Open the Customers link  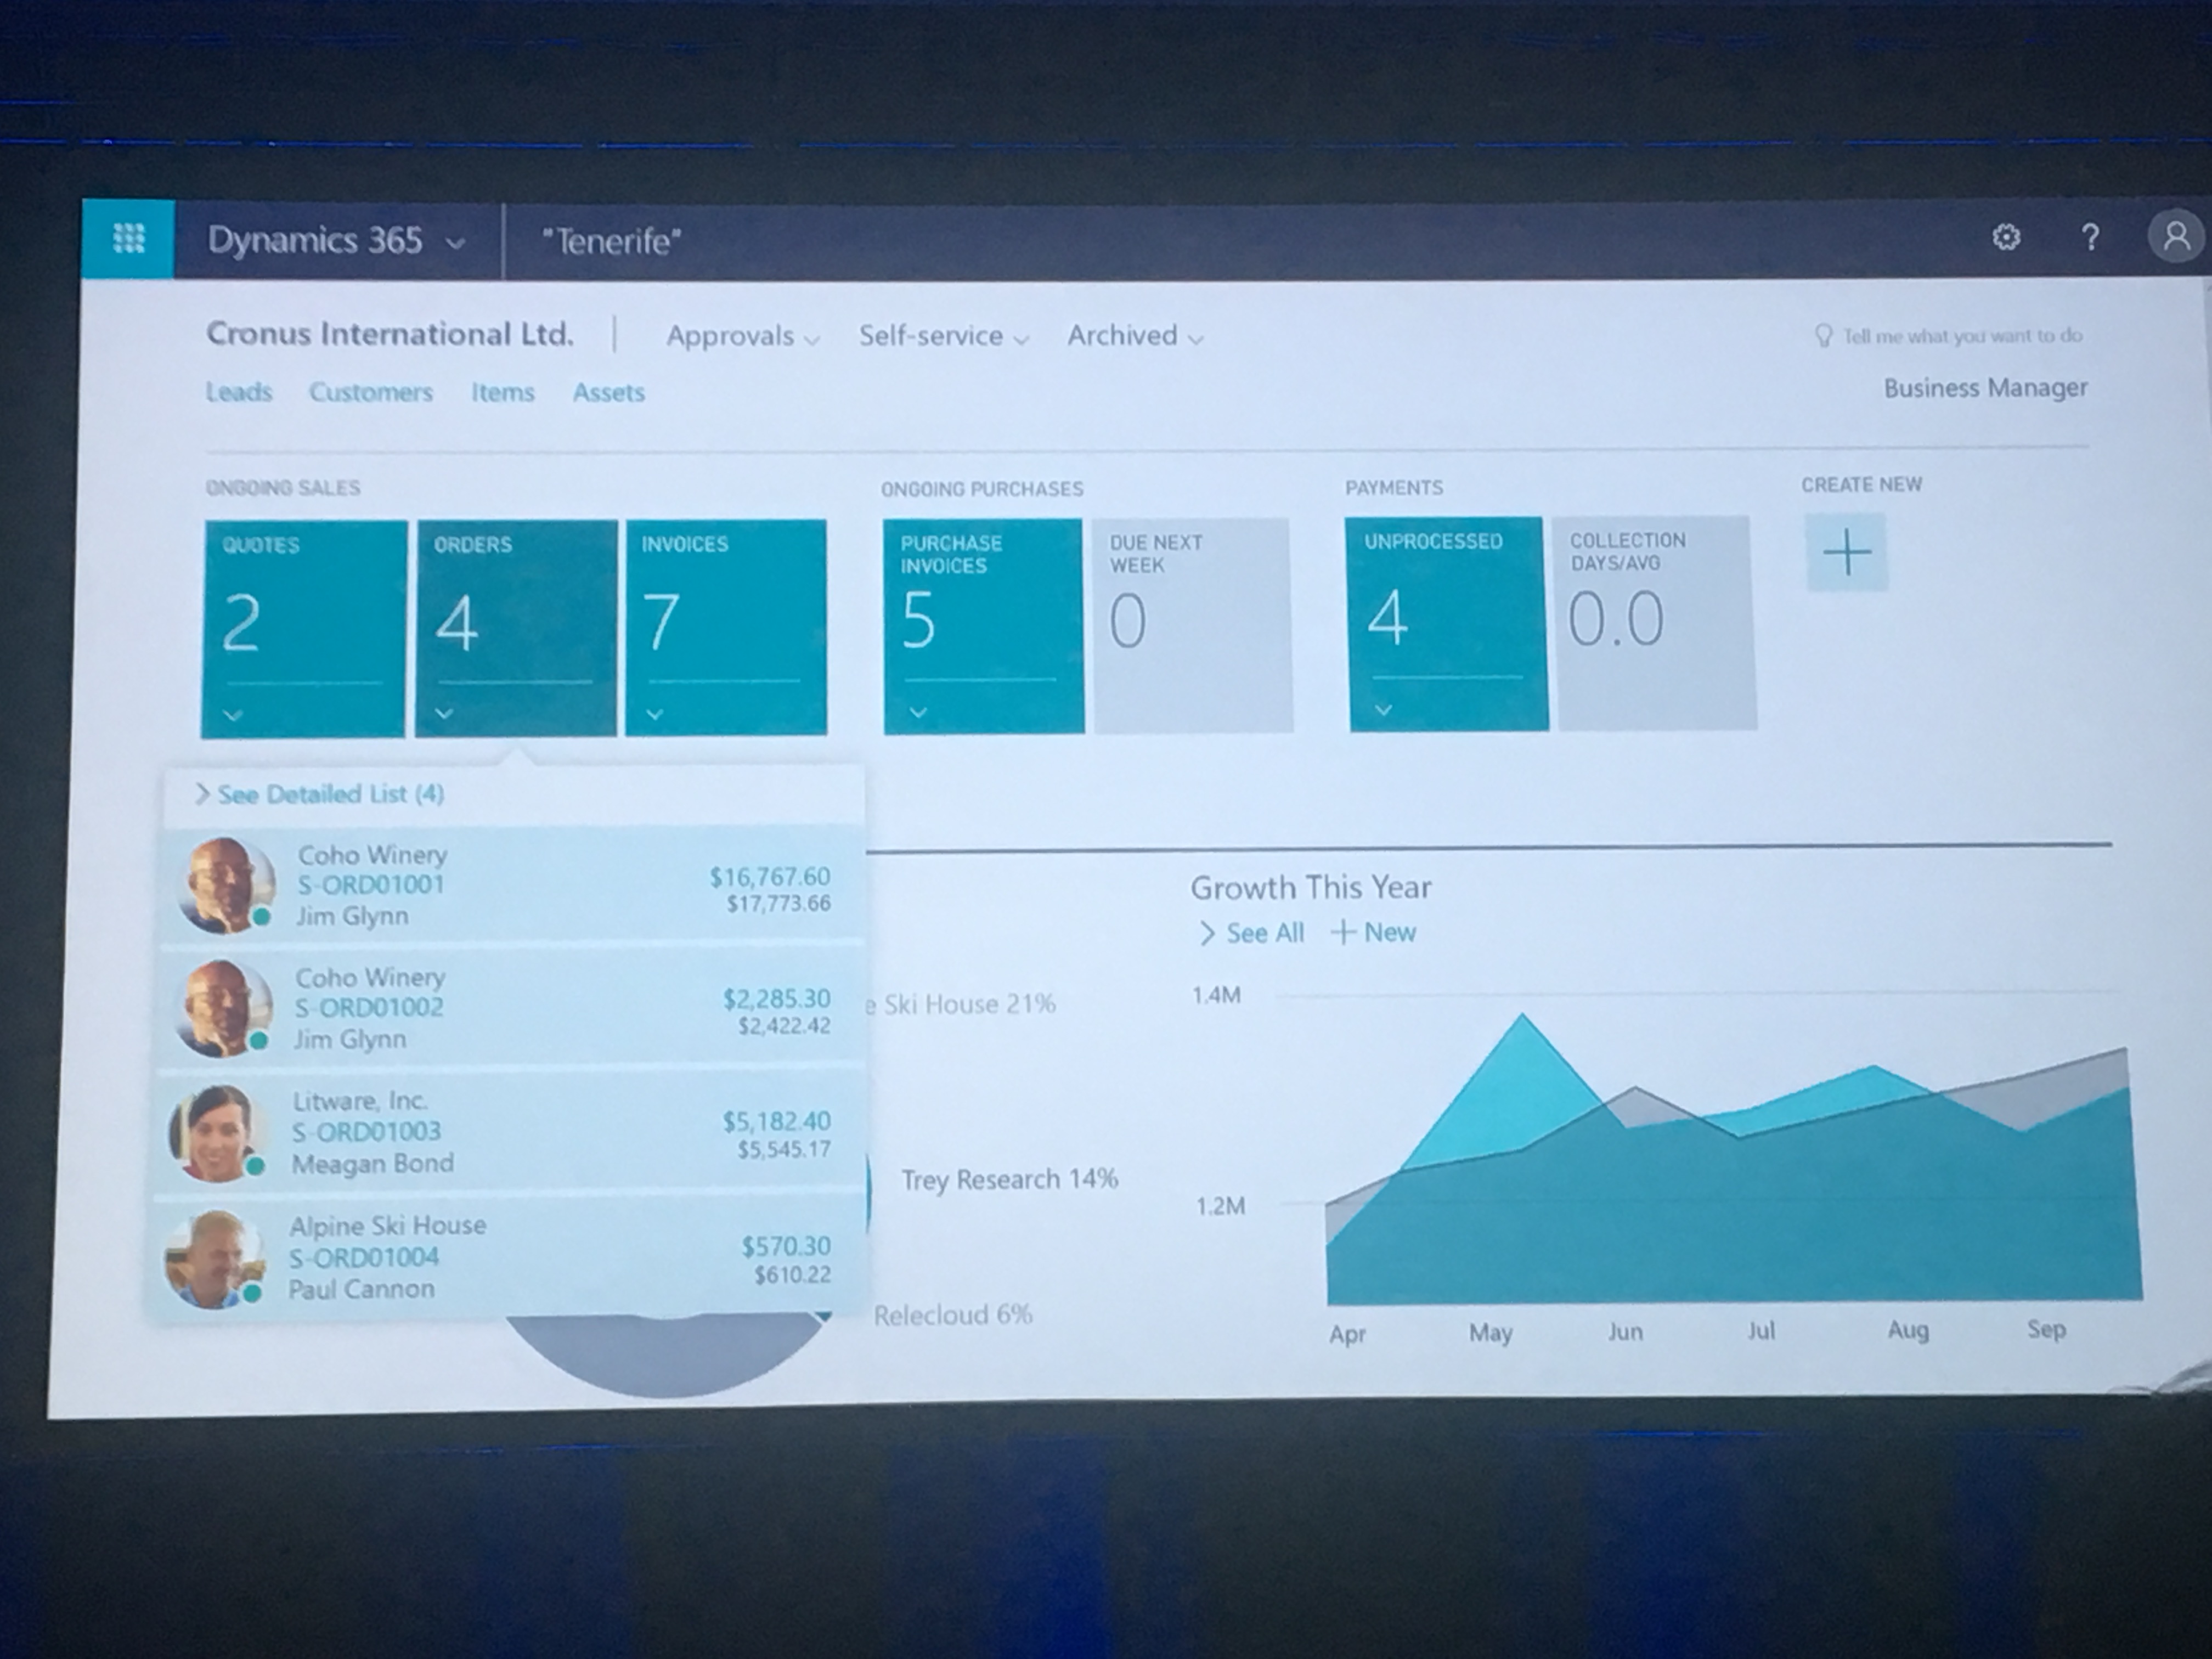coord(371,392)
